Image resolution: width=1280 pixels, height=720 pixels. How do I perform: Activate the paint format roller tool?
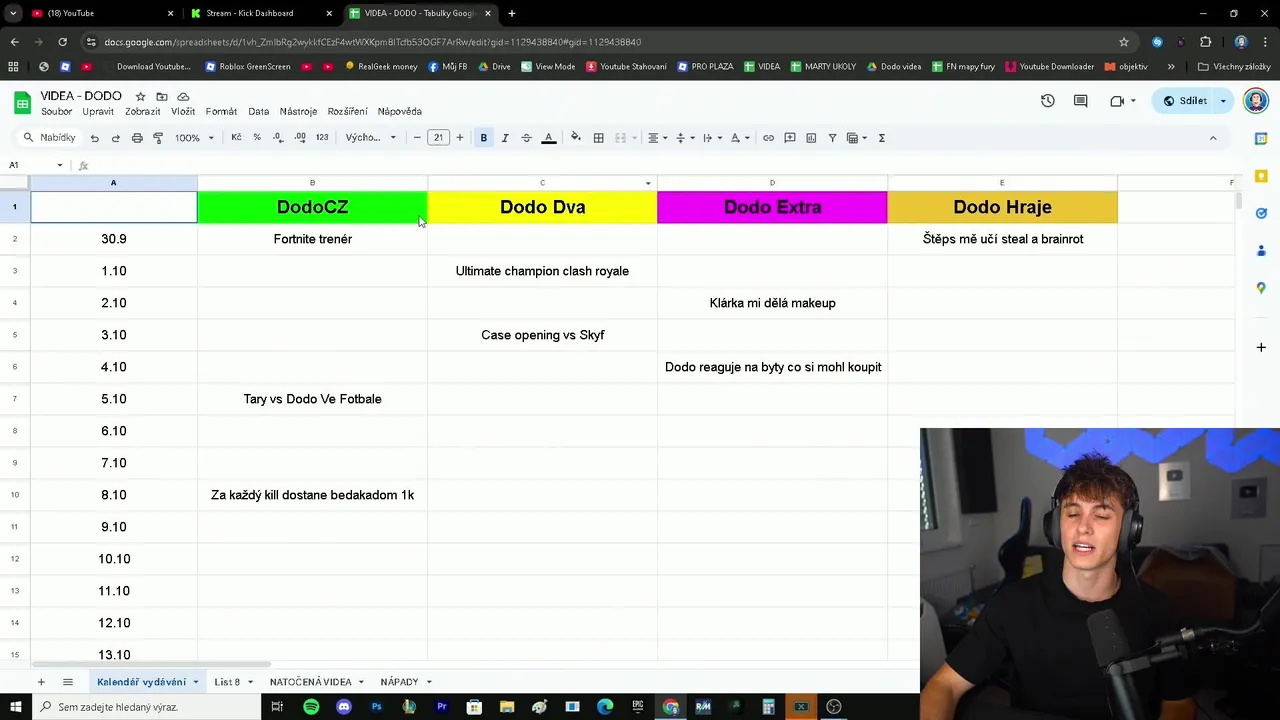[x=158, y=138]
